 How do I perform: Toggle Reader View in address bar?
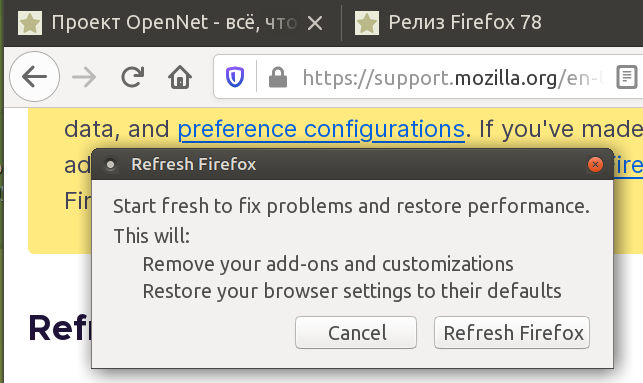coord(627,77)
